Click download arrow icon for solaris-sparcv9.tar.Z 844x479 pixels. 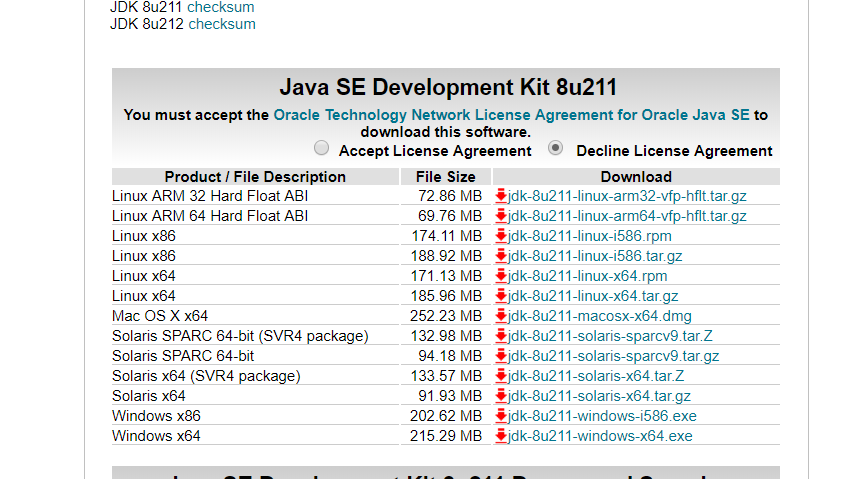pos(501,336)
